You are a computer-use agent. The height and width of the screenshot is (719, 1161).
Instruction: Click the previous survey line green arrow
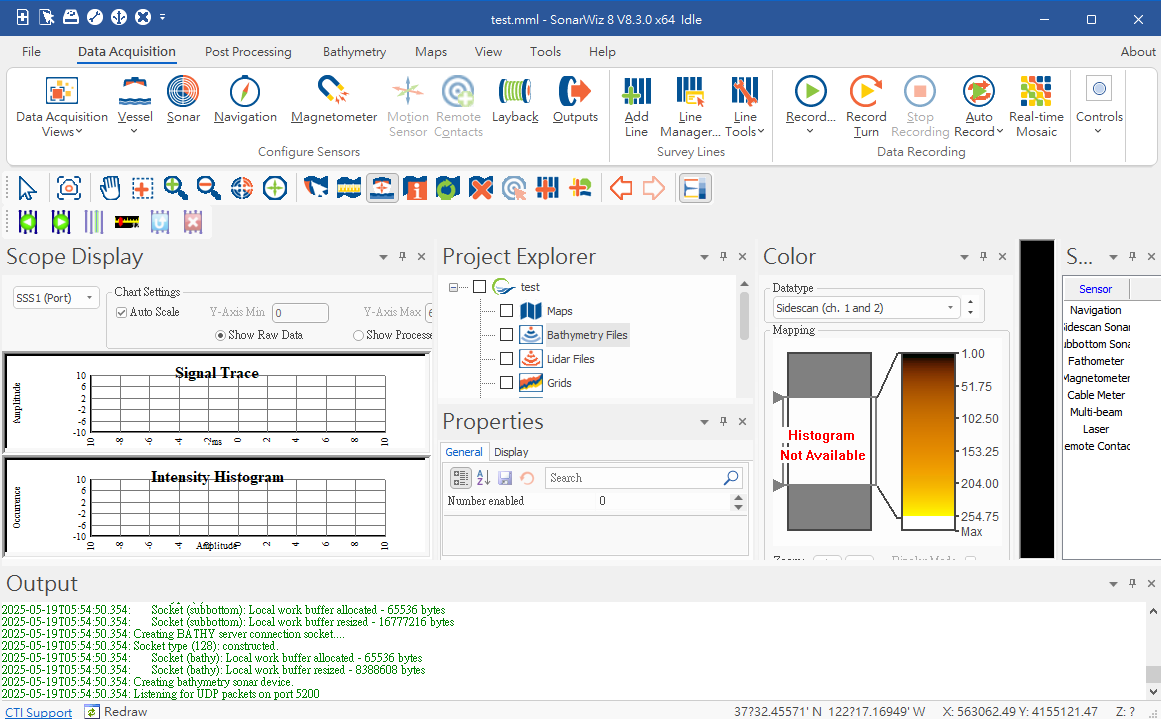28,221
